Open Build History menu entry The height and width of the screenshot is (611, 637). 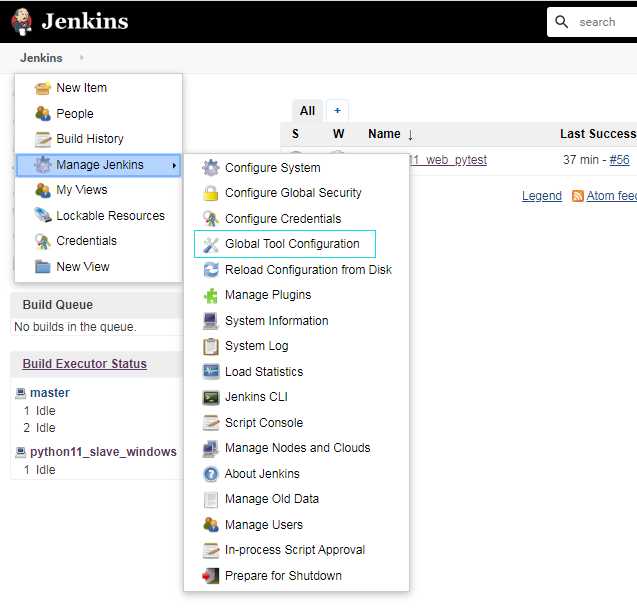pyautogui.click(x=98, y=139)
